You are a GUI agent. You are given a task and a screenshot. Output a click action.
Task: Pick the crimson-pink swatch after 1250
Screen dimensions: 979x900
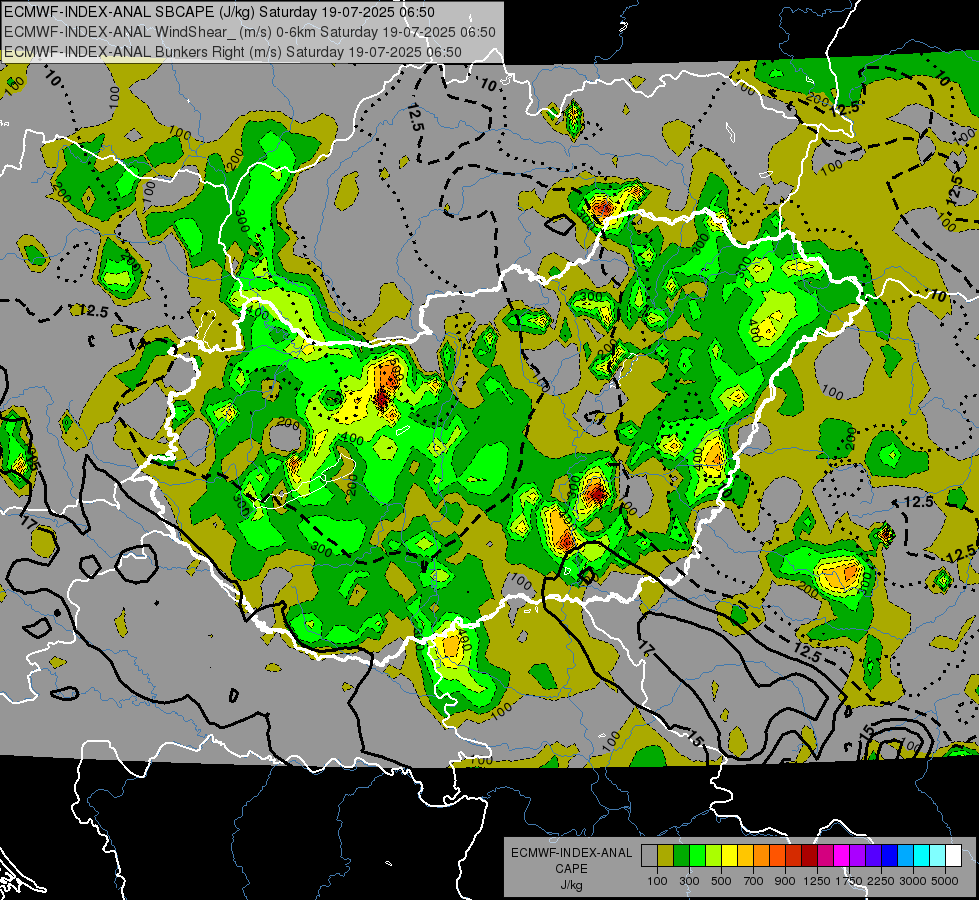click(x=825, y=856)
